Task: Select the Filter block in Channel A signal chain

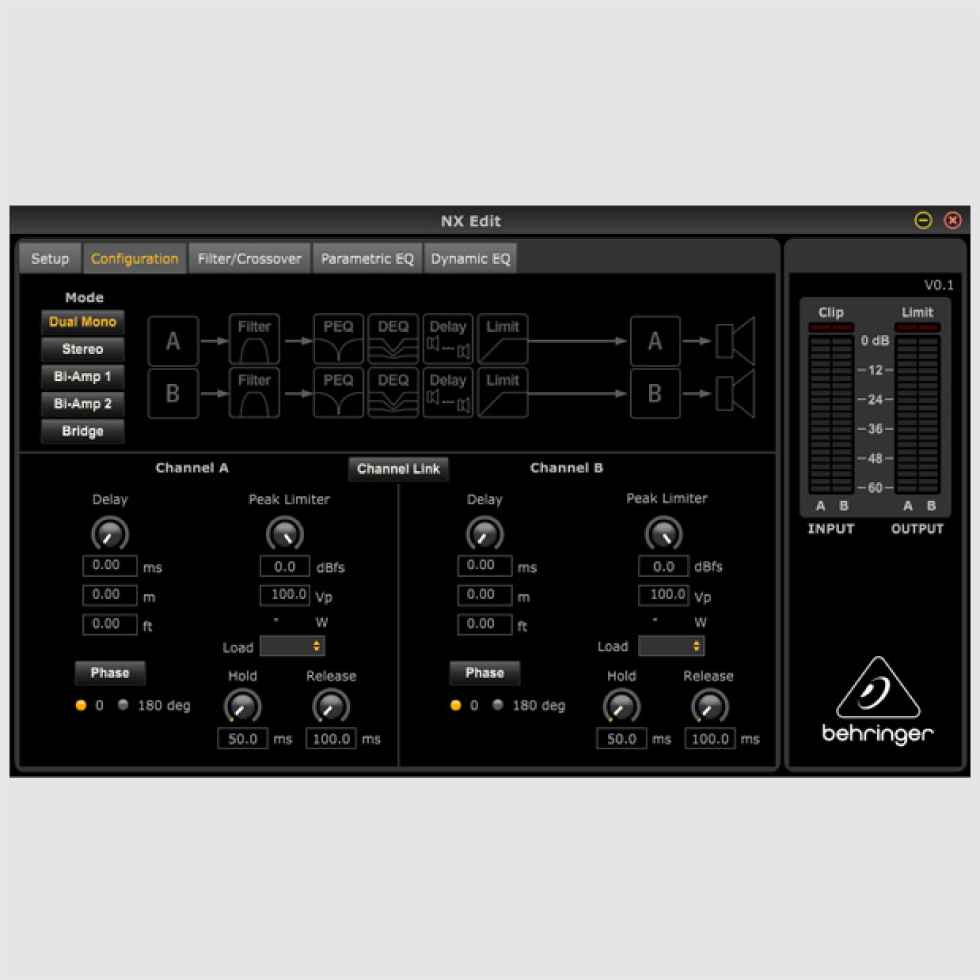Action: tap(253, 340)
